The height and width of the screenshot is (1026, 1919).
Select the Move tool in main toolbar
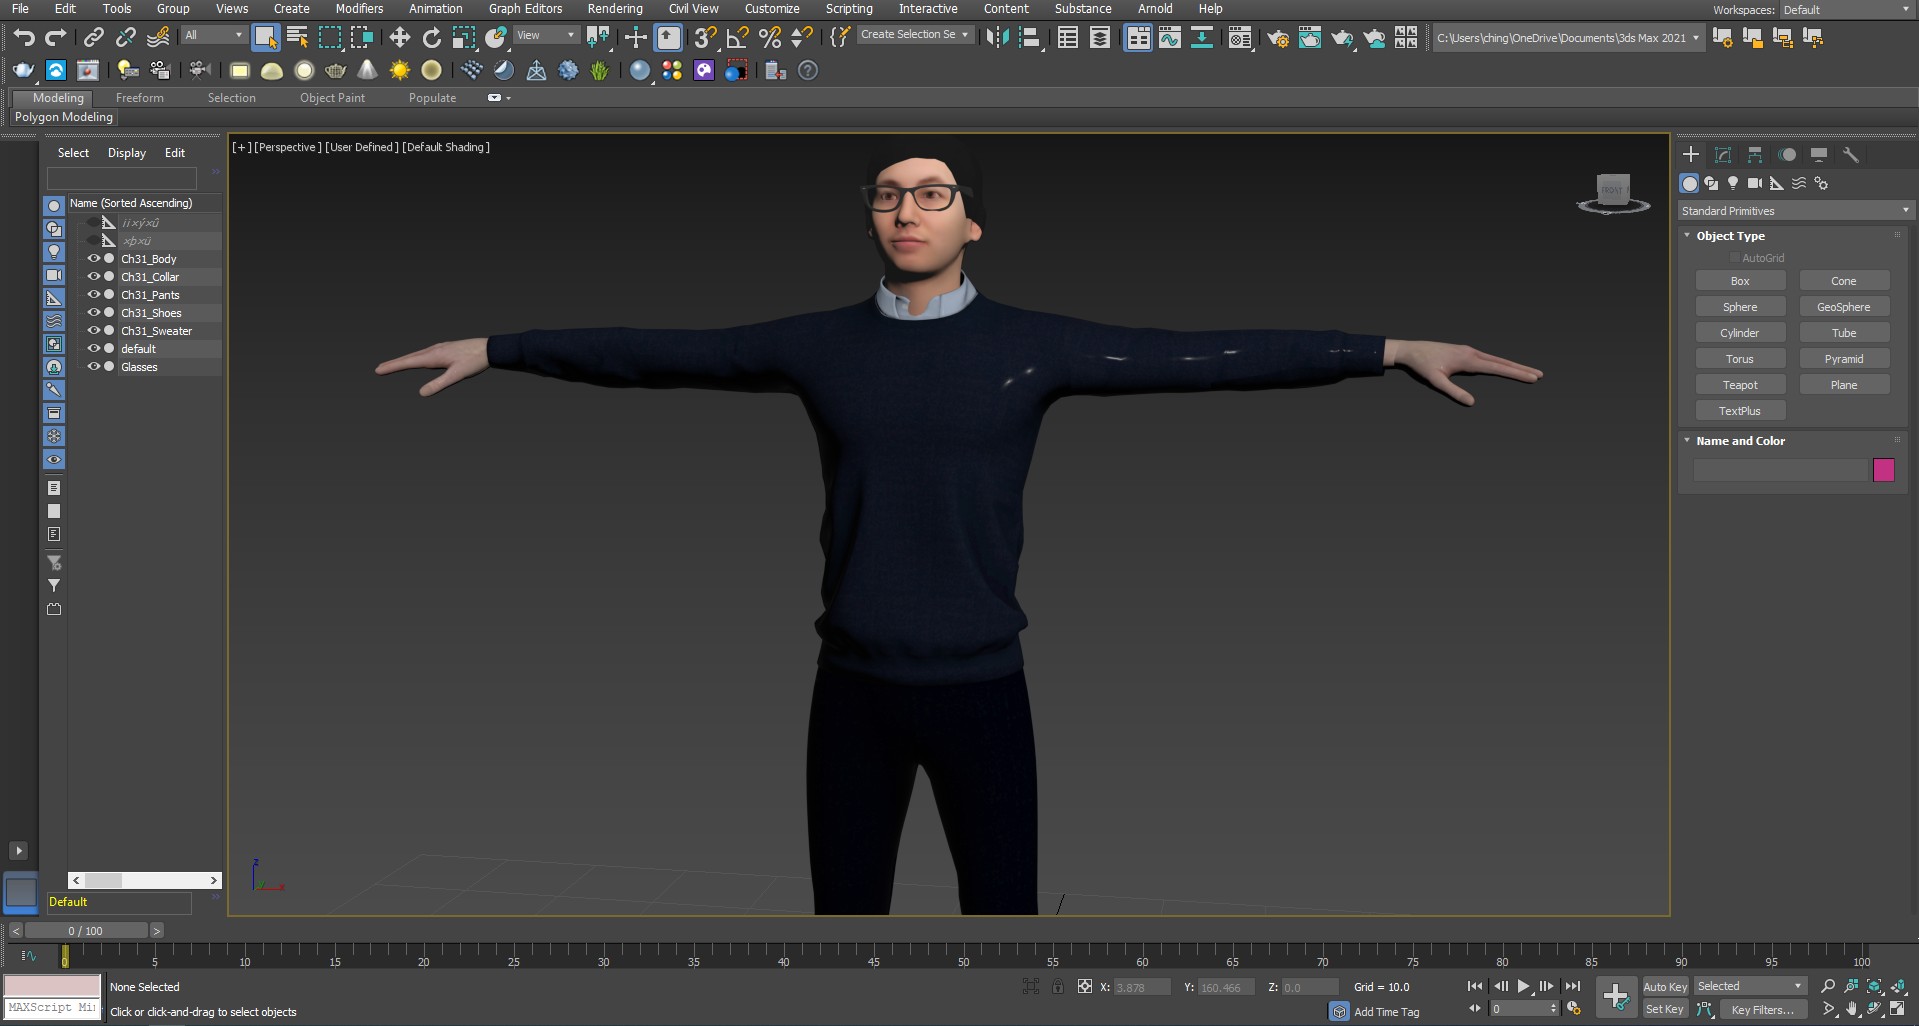(x=399, y=38)
